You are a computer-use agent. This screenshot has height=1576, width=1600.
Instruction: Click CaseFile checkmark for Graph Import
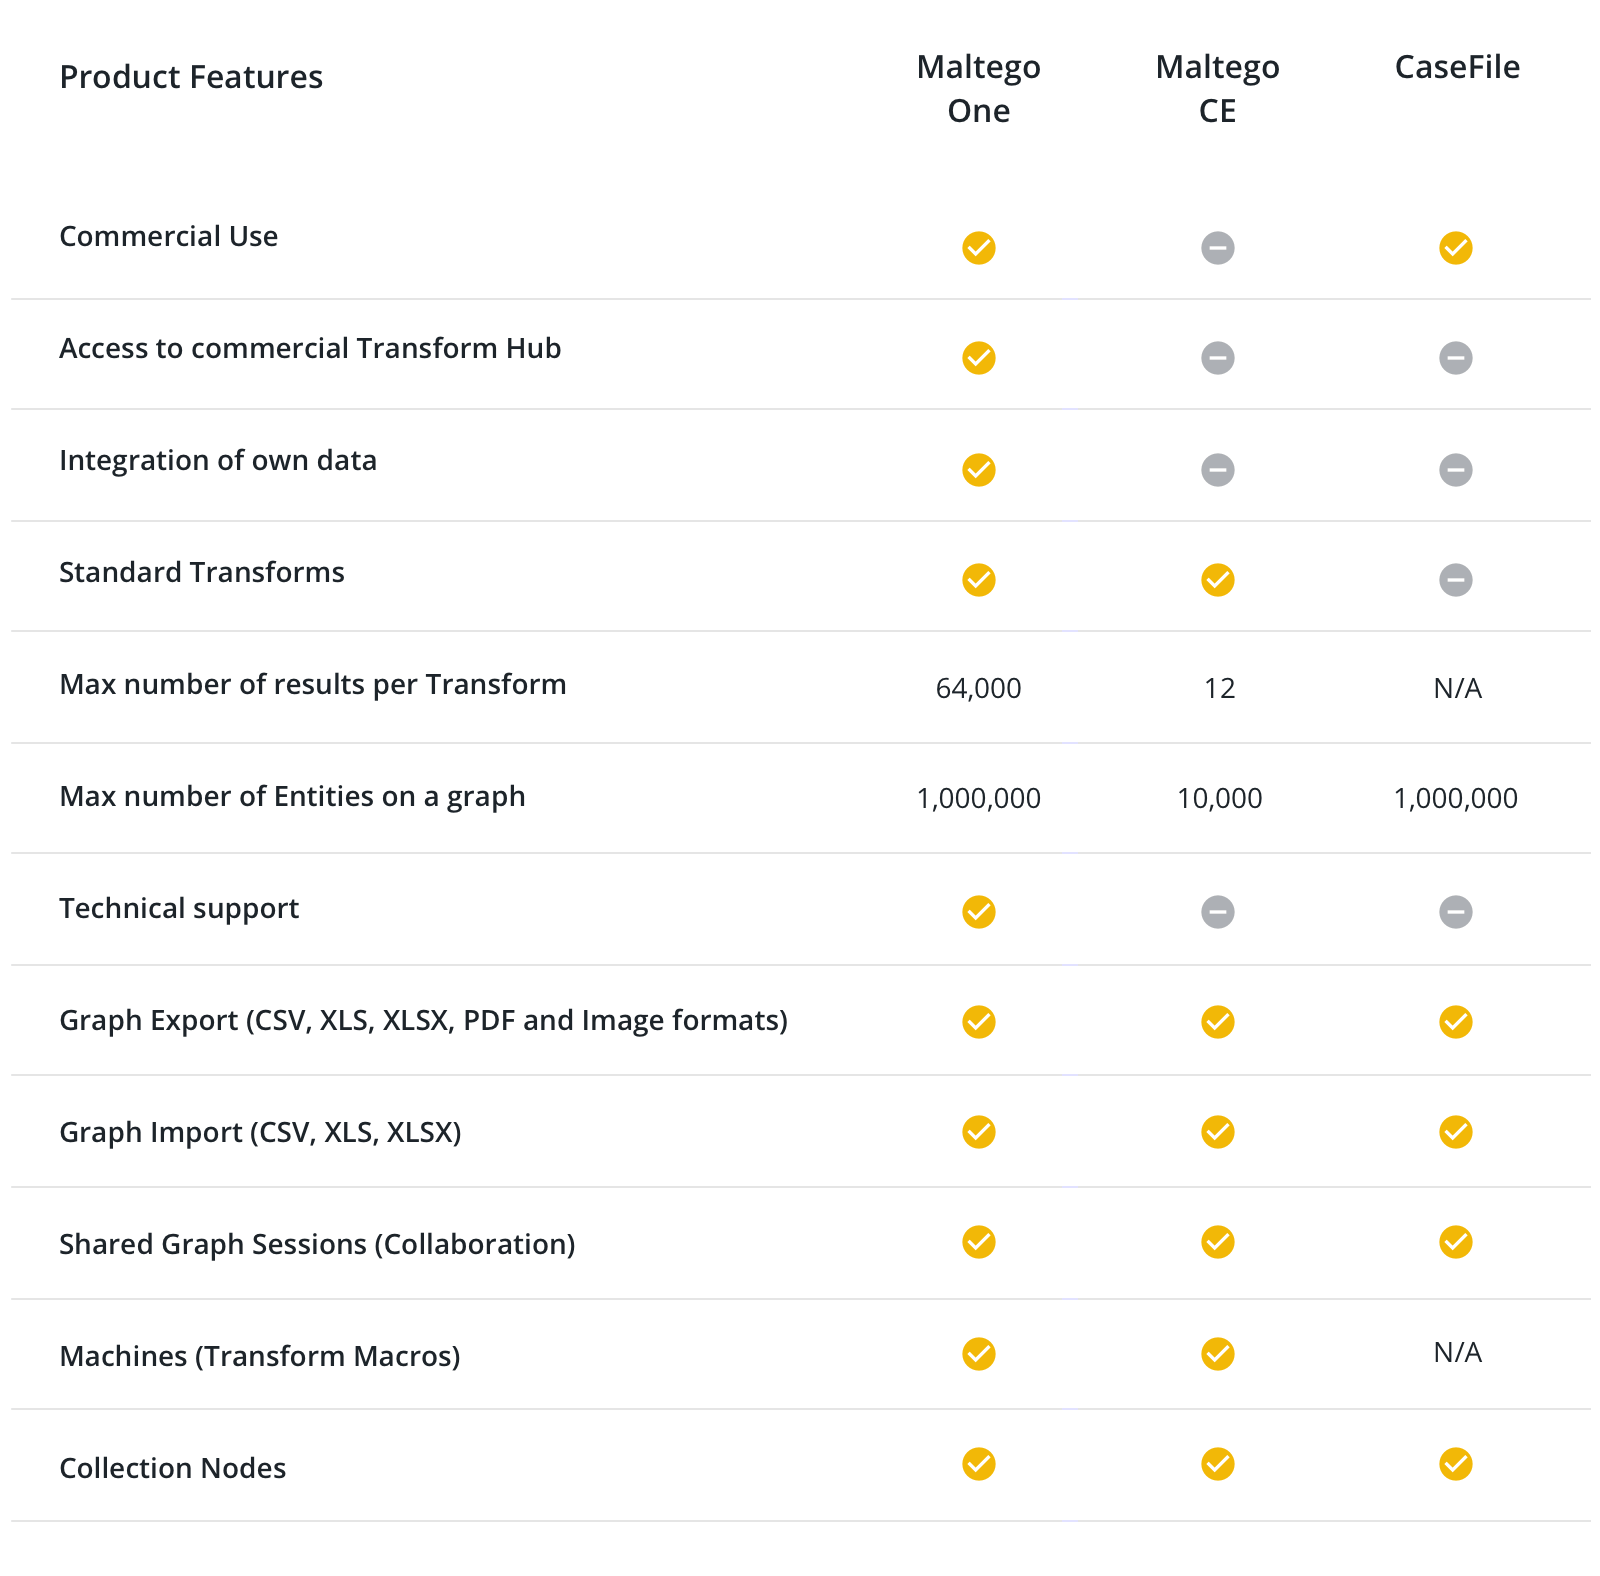(x=1455, y=1131)
